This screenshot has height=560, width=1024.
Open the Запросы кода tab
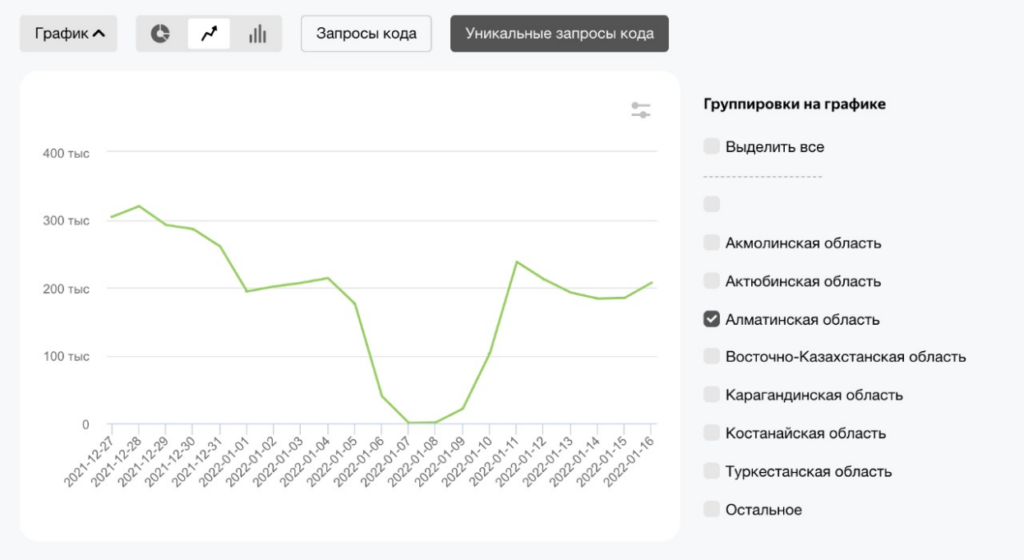(x=366, y=33)
